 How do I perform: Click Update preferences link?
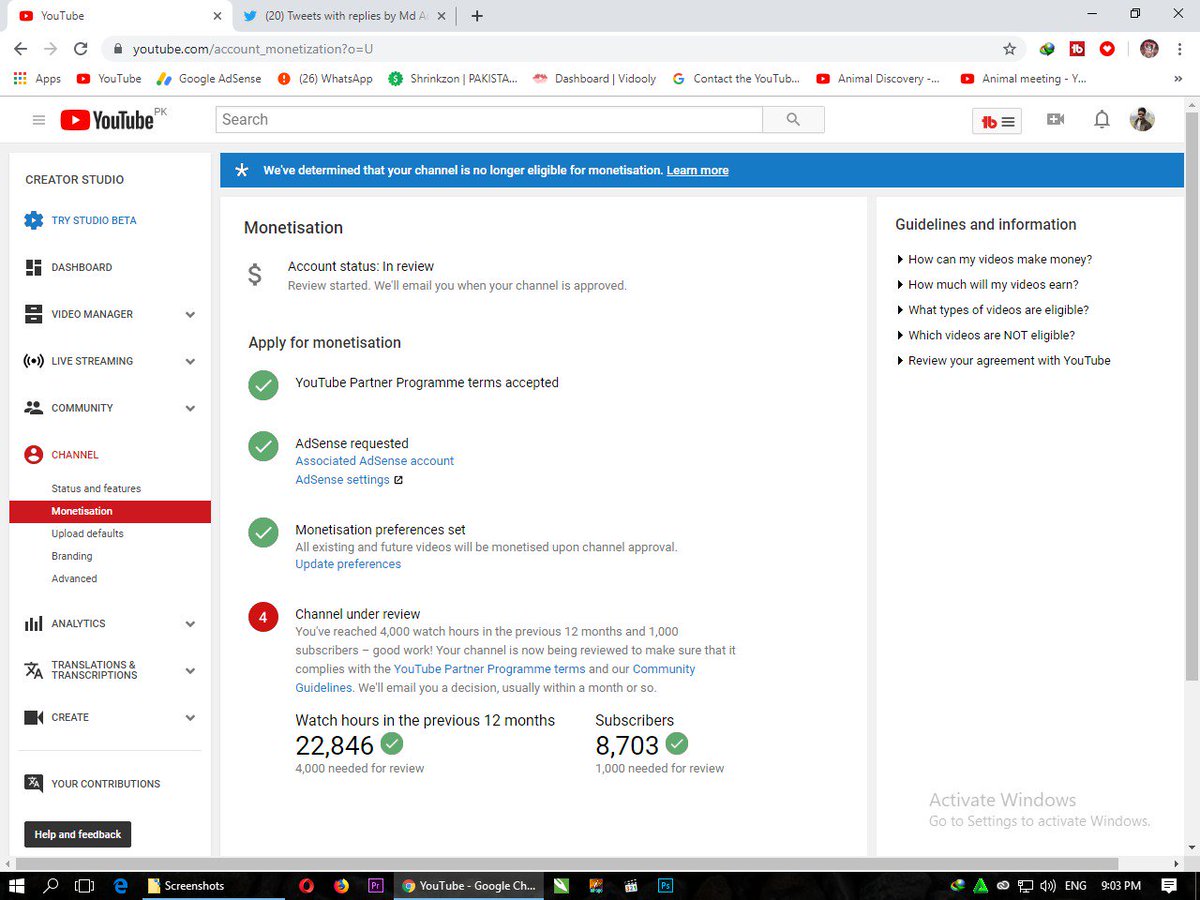(348, 564)
